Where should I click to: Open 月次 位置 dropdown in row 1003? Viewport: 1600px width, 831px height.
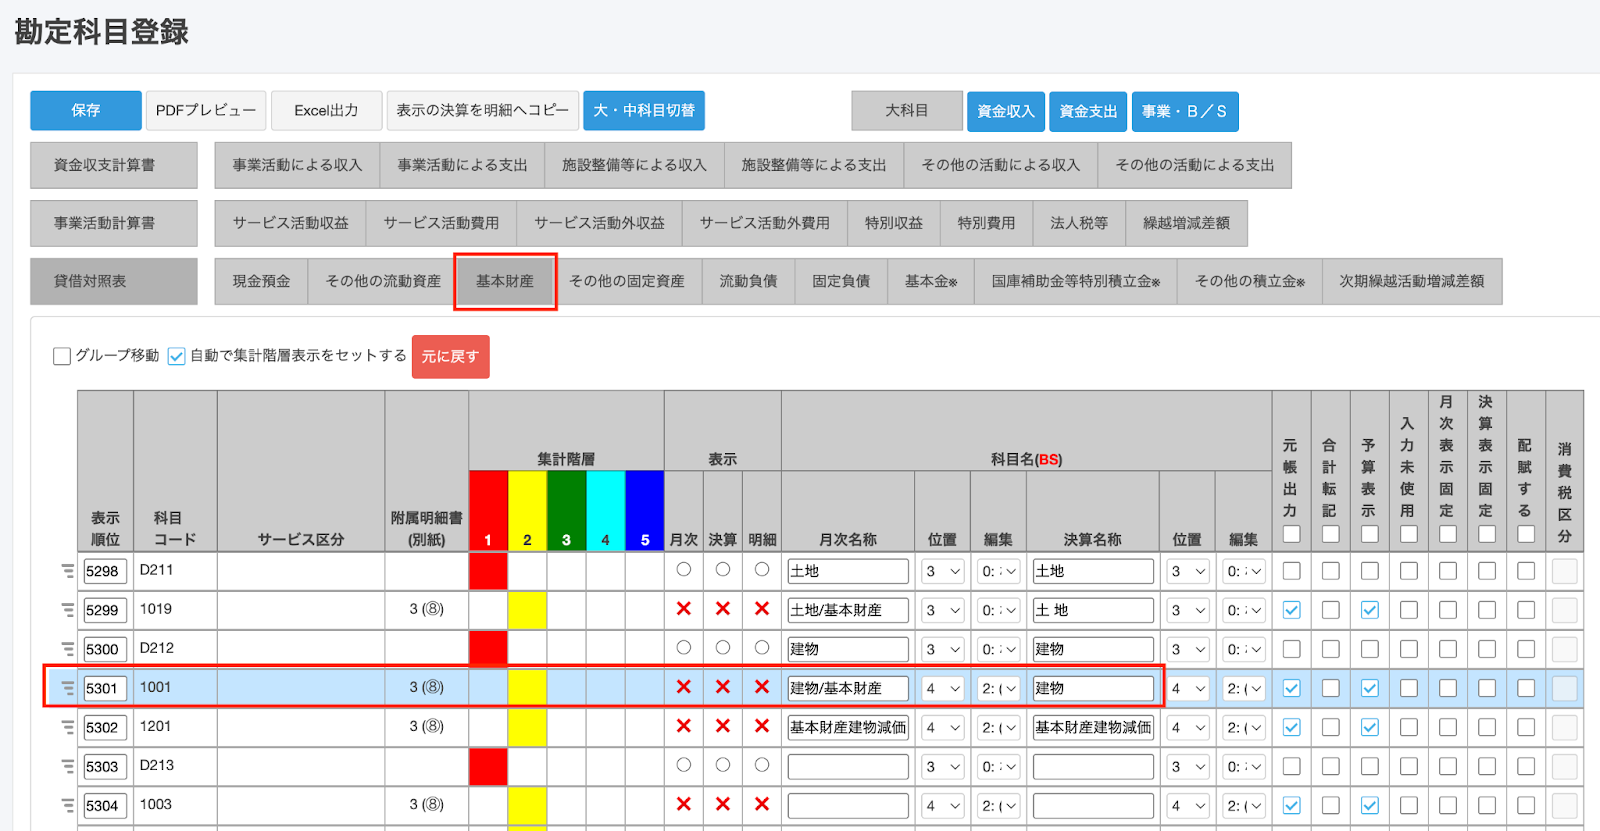(942, 805)
